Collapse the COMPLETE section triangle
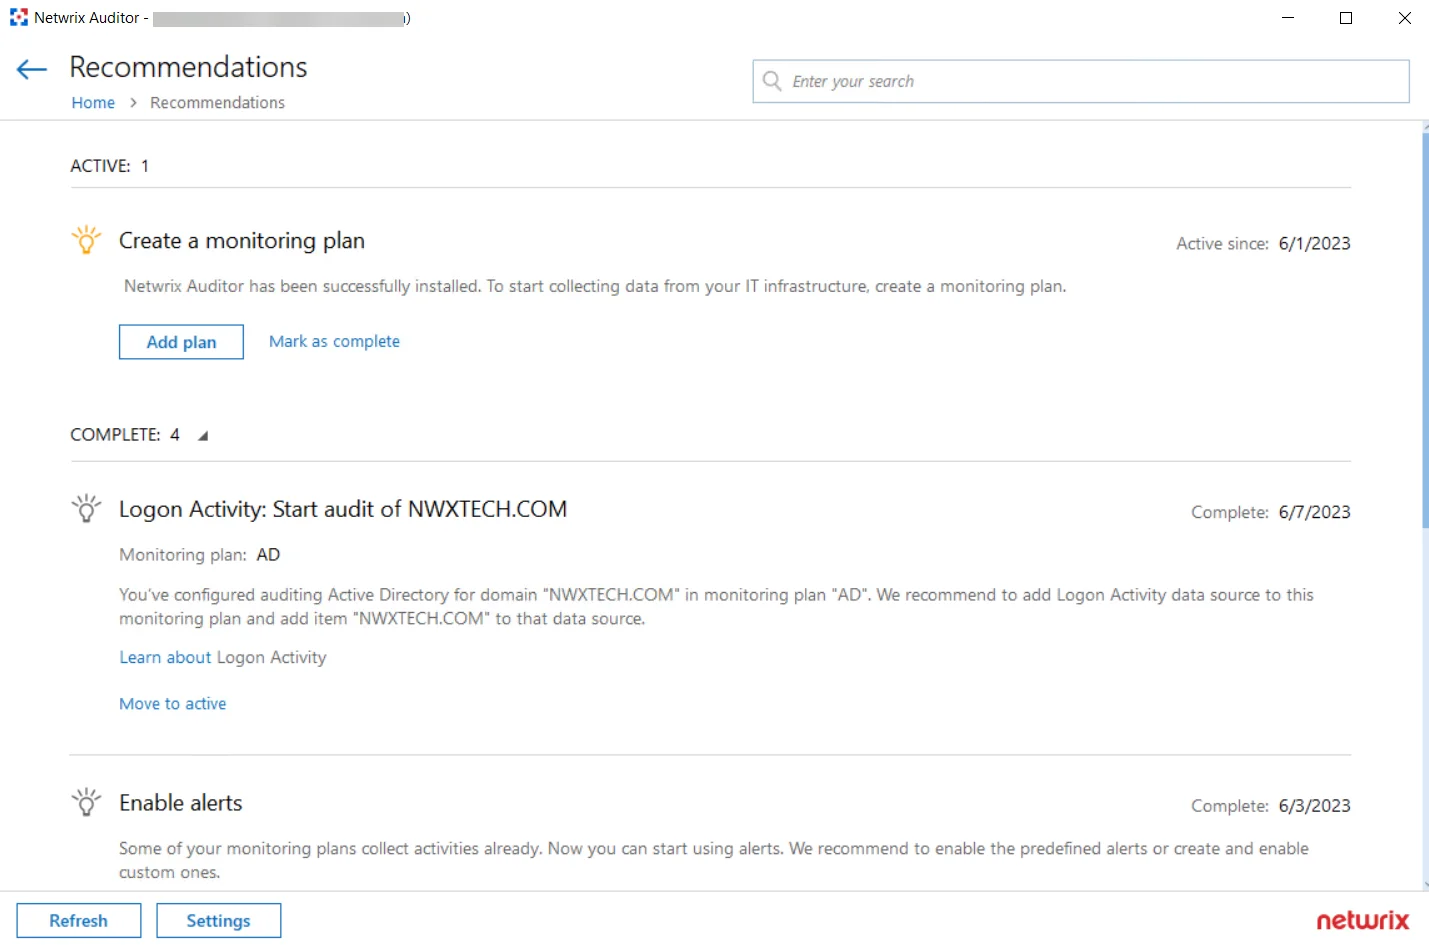 point(203,436)
